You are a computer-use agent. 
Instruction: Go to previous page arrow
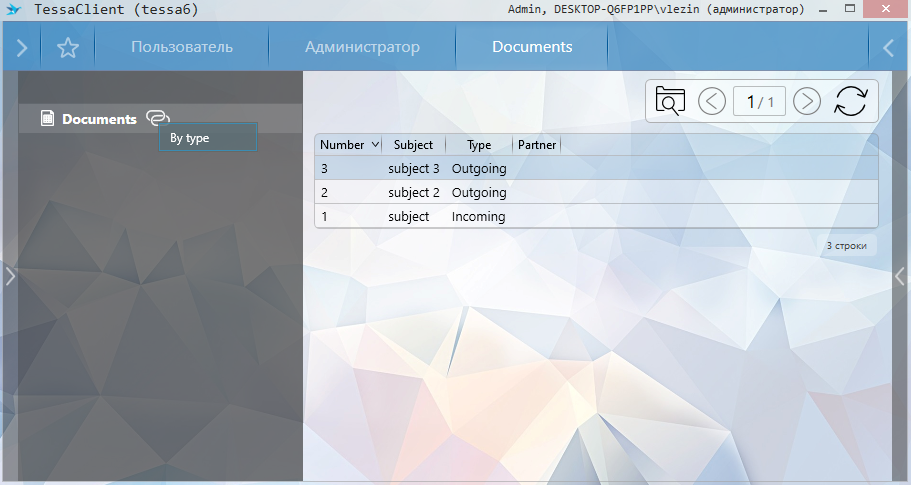click(712, 101)
